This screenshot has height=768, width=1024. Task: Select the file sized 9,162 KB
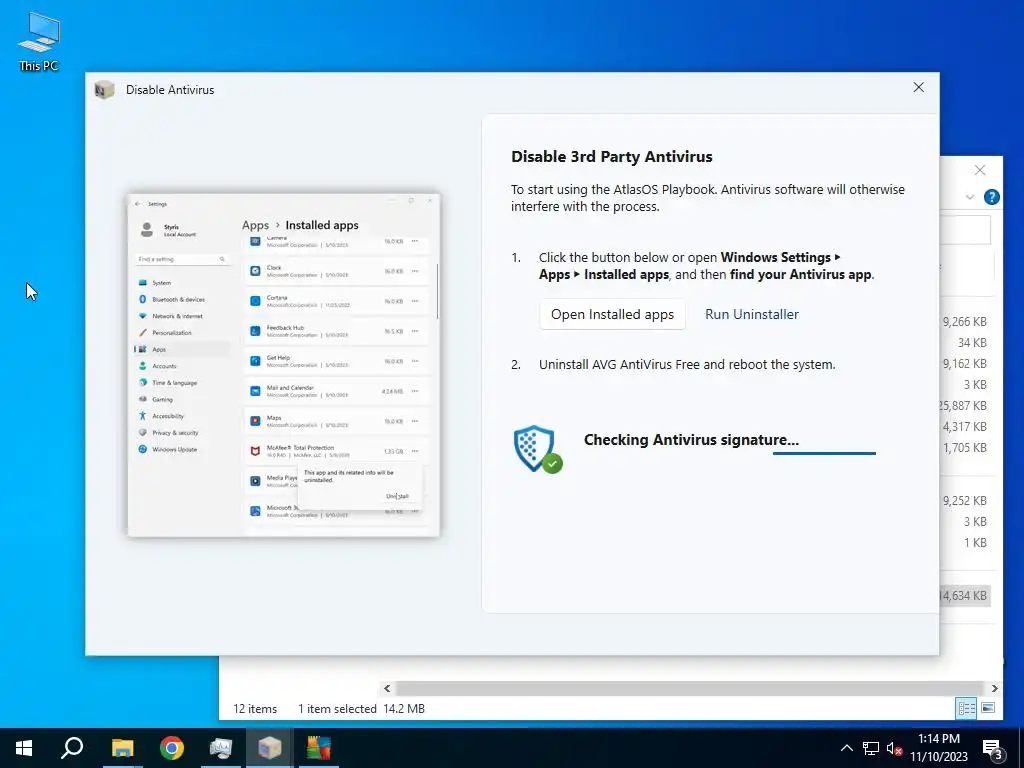click(x=965, y=364)
